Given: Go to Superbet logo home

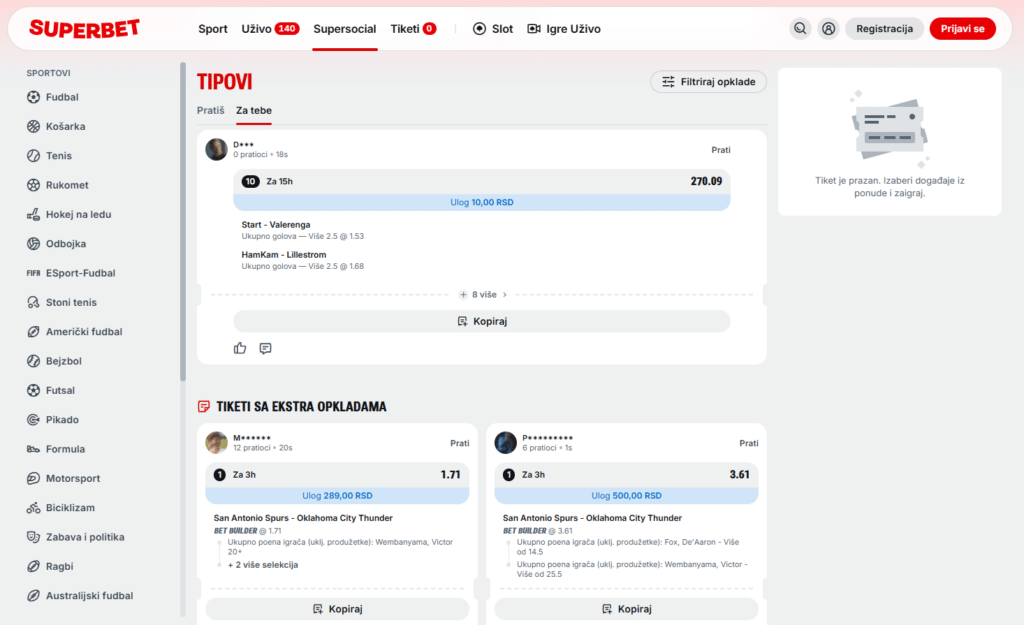Looking at the screenshot, I should coord(84,29).
